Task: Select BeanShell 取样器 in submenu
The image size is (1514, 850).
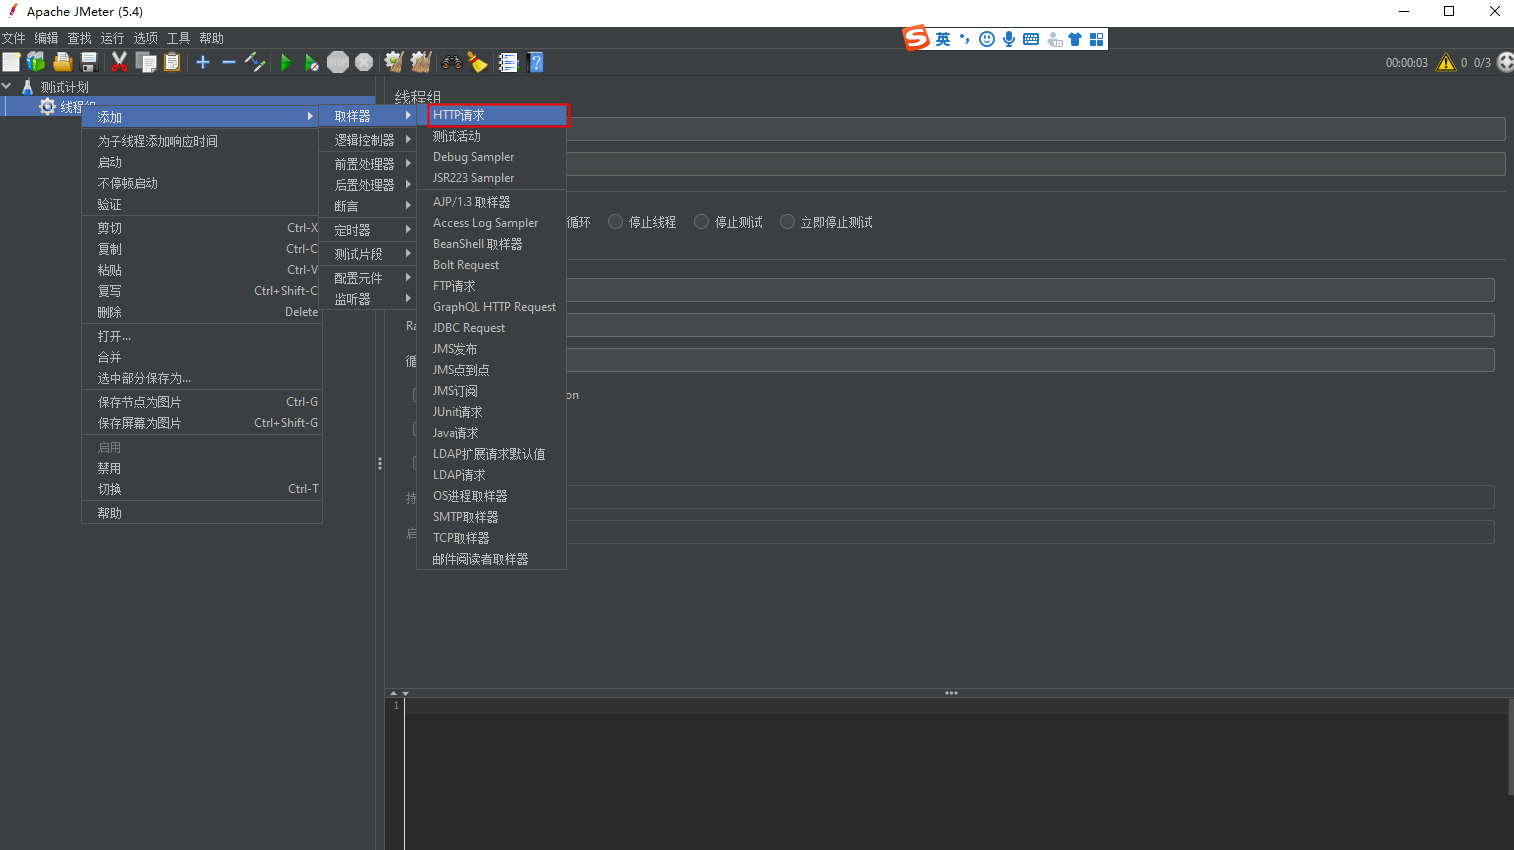Action: (x=491, y=244)
